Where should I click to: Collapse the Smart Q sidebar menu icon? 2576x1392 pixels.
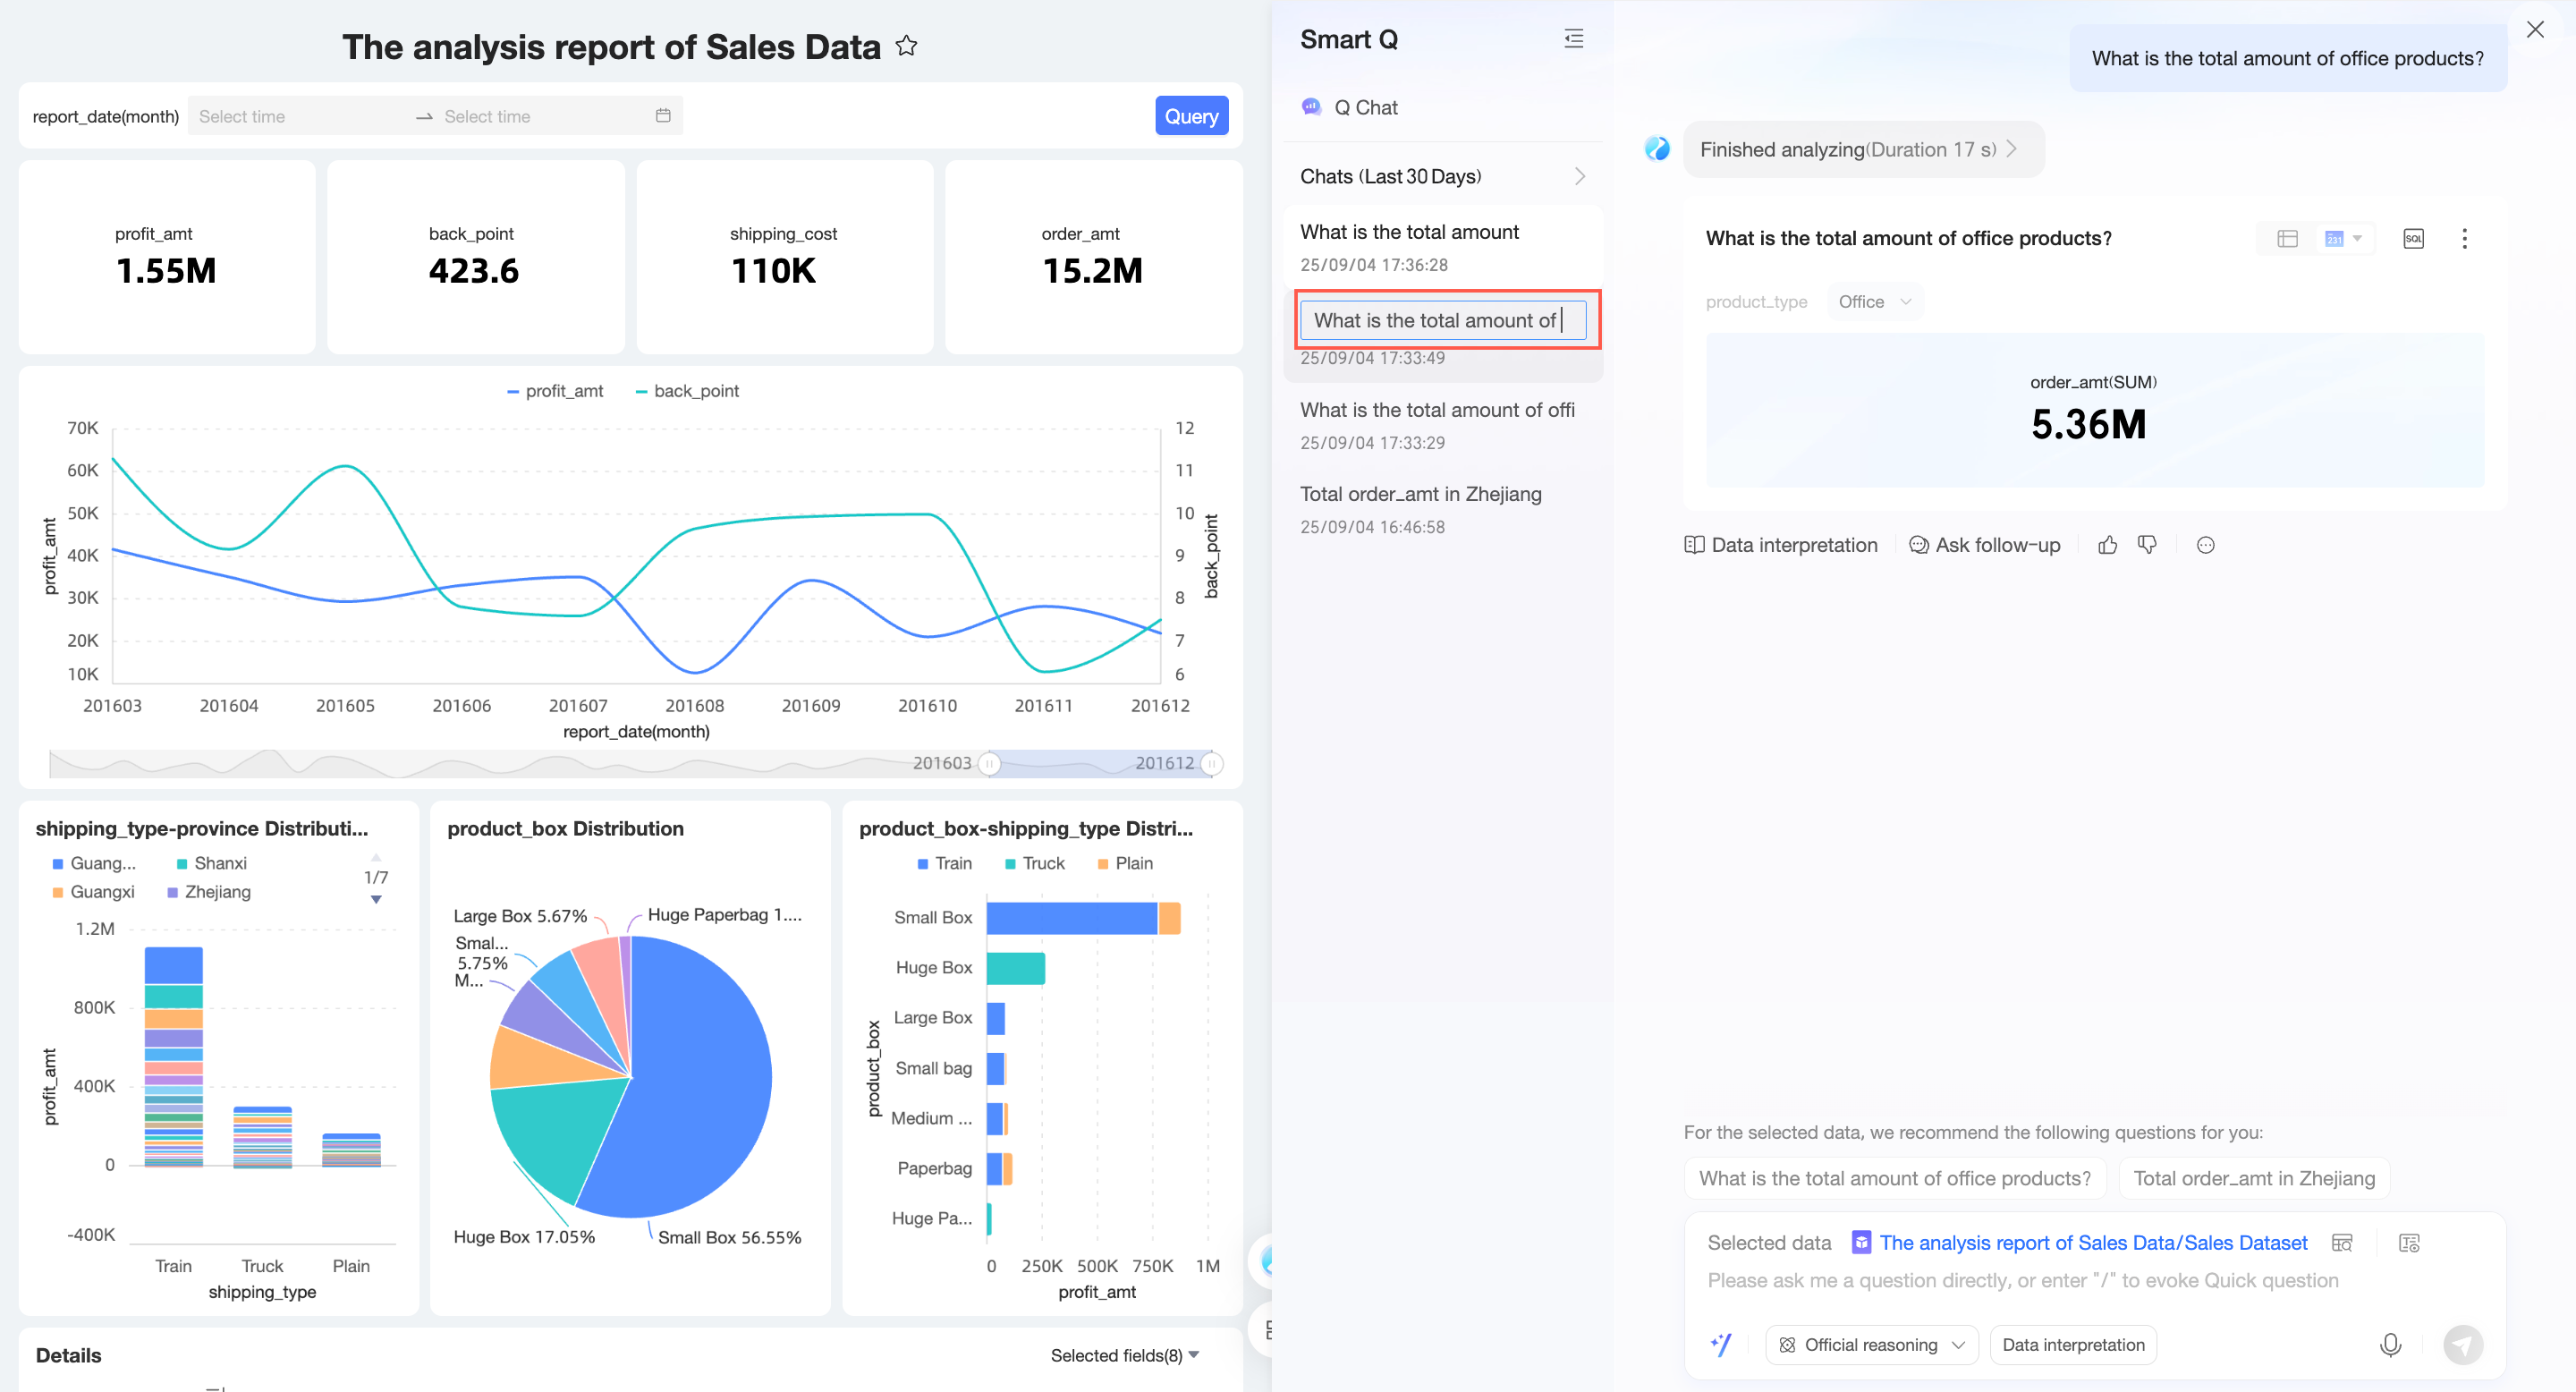1573,39
